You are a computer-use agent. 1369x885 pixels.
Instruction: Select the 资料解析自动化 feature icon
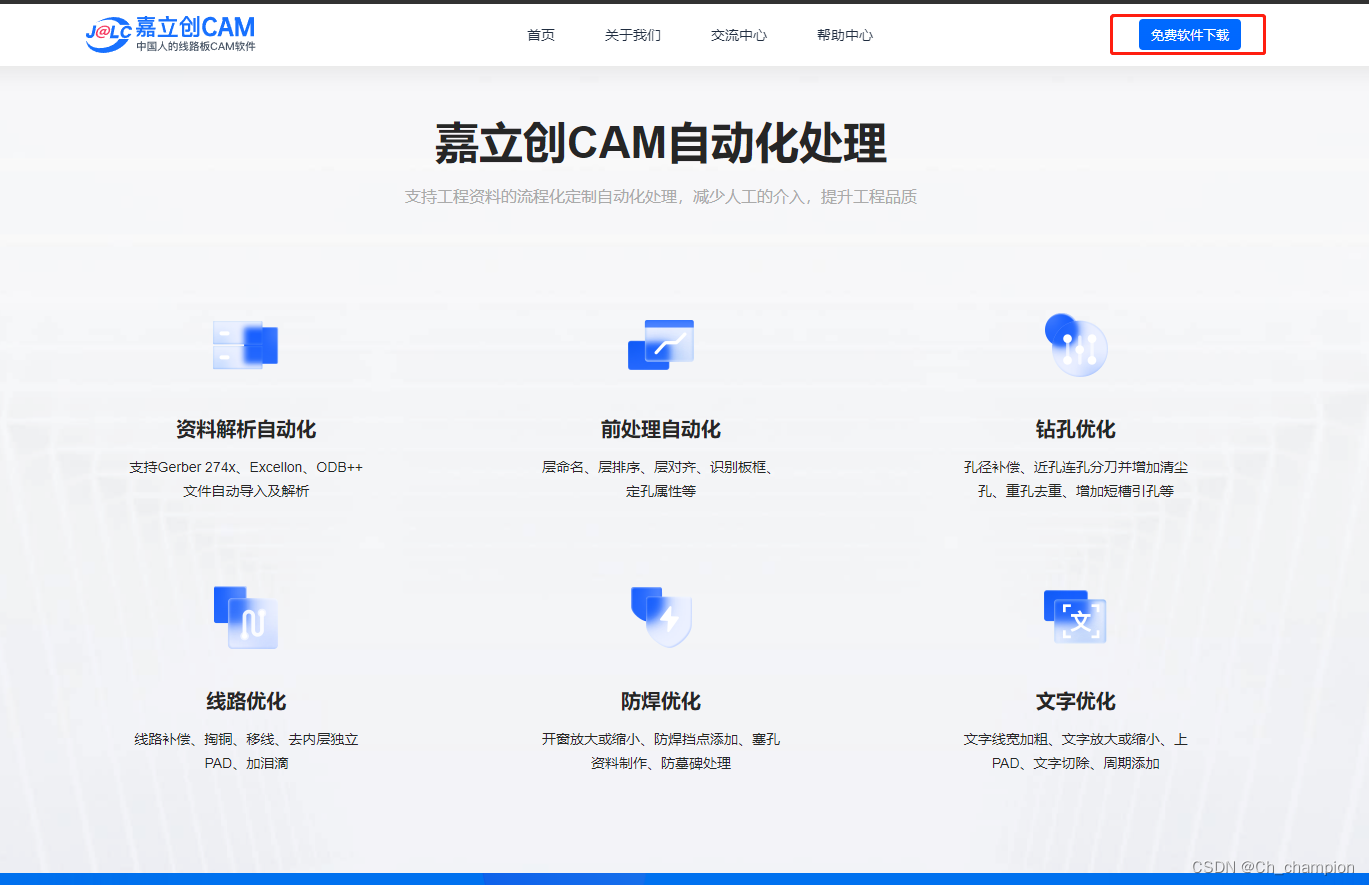(x=245, y=344)
